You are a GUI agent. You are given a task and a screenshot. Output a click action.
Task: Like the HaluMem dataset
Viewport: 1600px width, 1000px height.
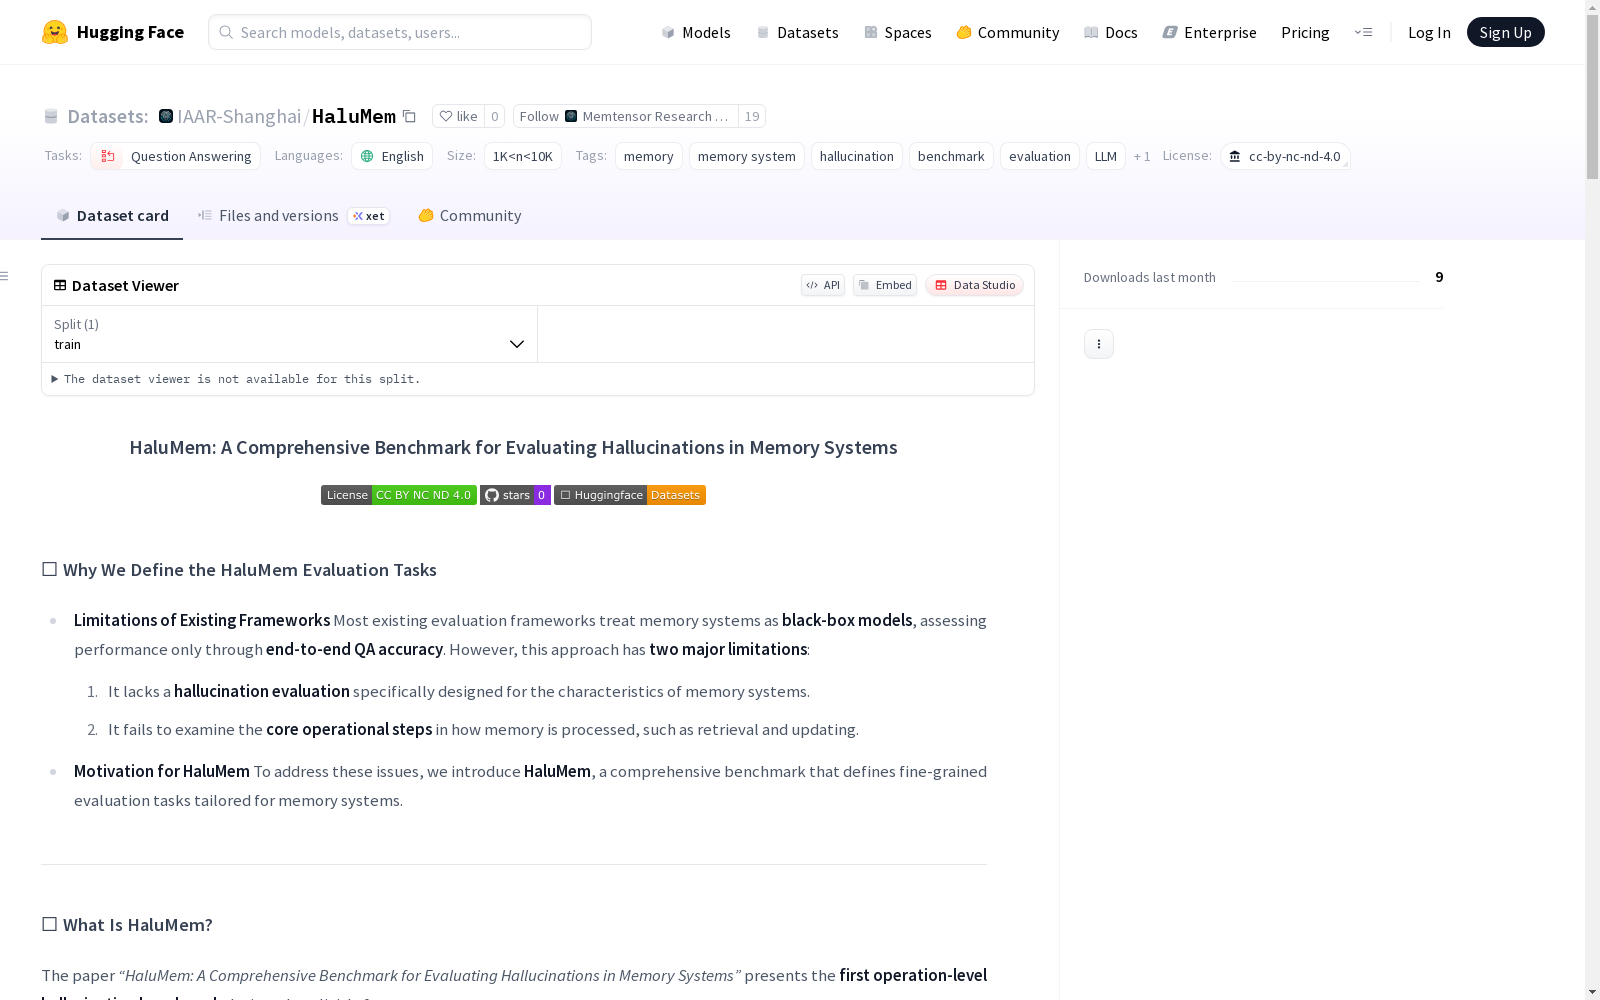(458, 116)
